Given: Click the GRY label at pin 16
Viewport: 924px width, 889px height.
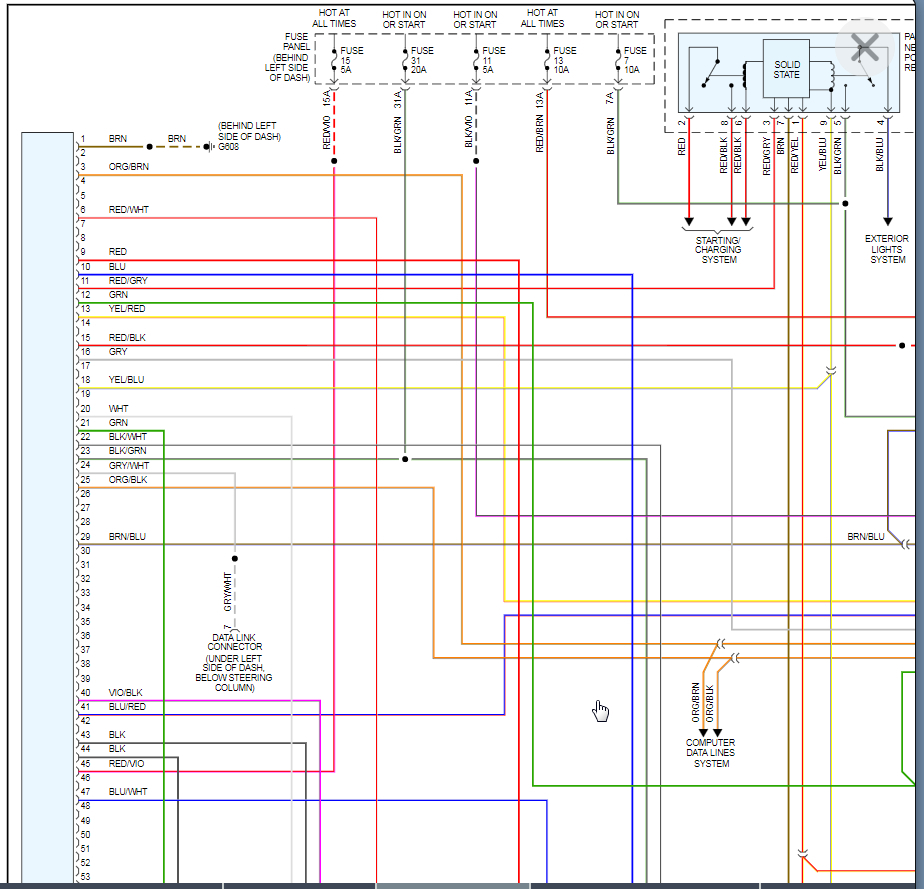Looking at the screenshot, I should coord(118,351).
